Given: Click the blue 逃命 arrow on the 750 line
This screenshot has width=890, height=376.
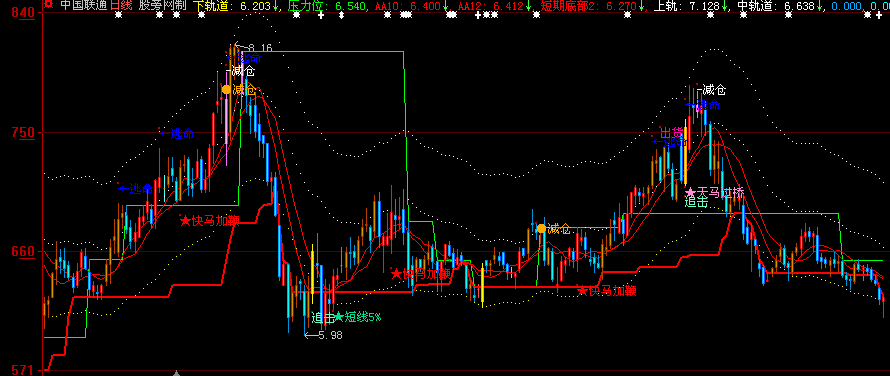Looking at the screenshot, I should pos(165,133).
